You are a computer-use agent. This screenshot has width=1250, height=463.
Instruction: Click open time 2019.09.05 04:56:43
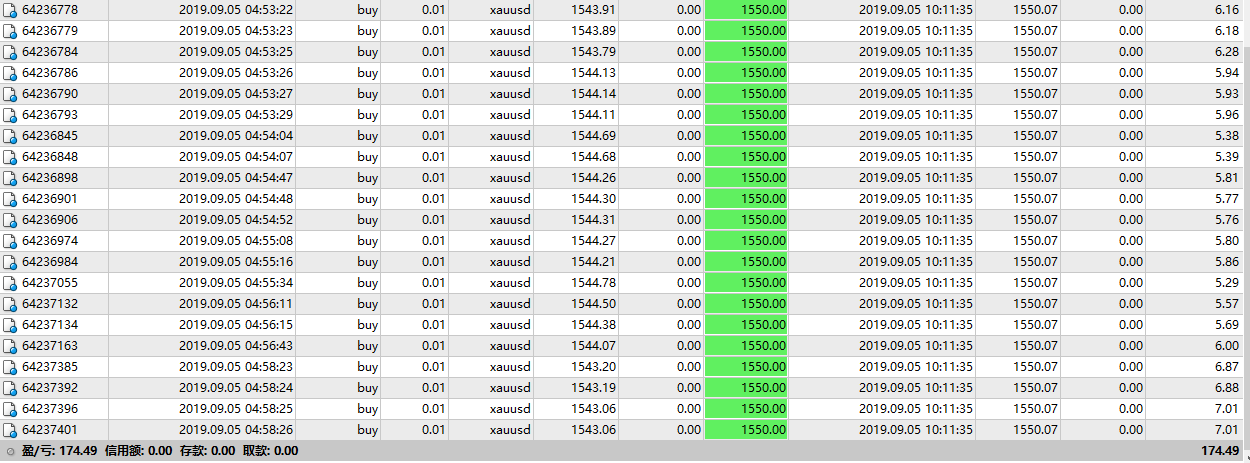click(x=236, y=346)
